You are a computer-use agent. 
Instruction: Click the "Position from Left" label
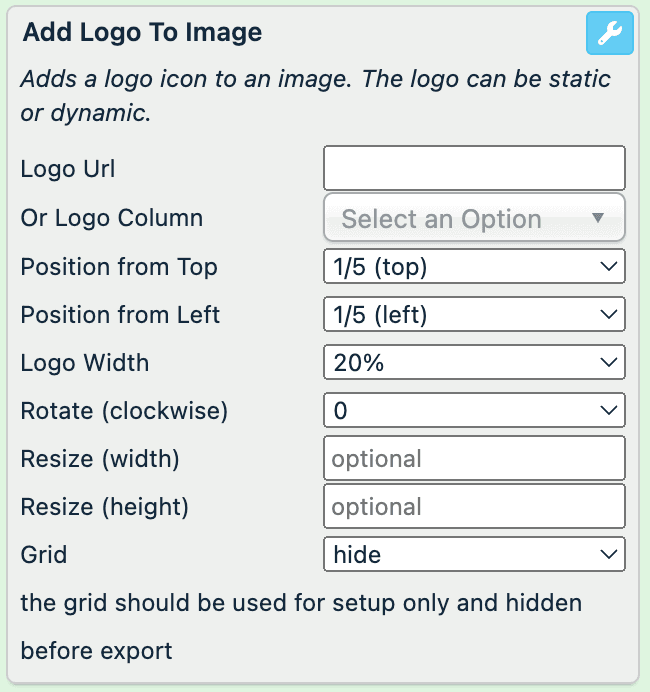coord(120,315)
